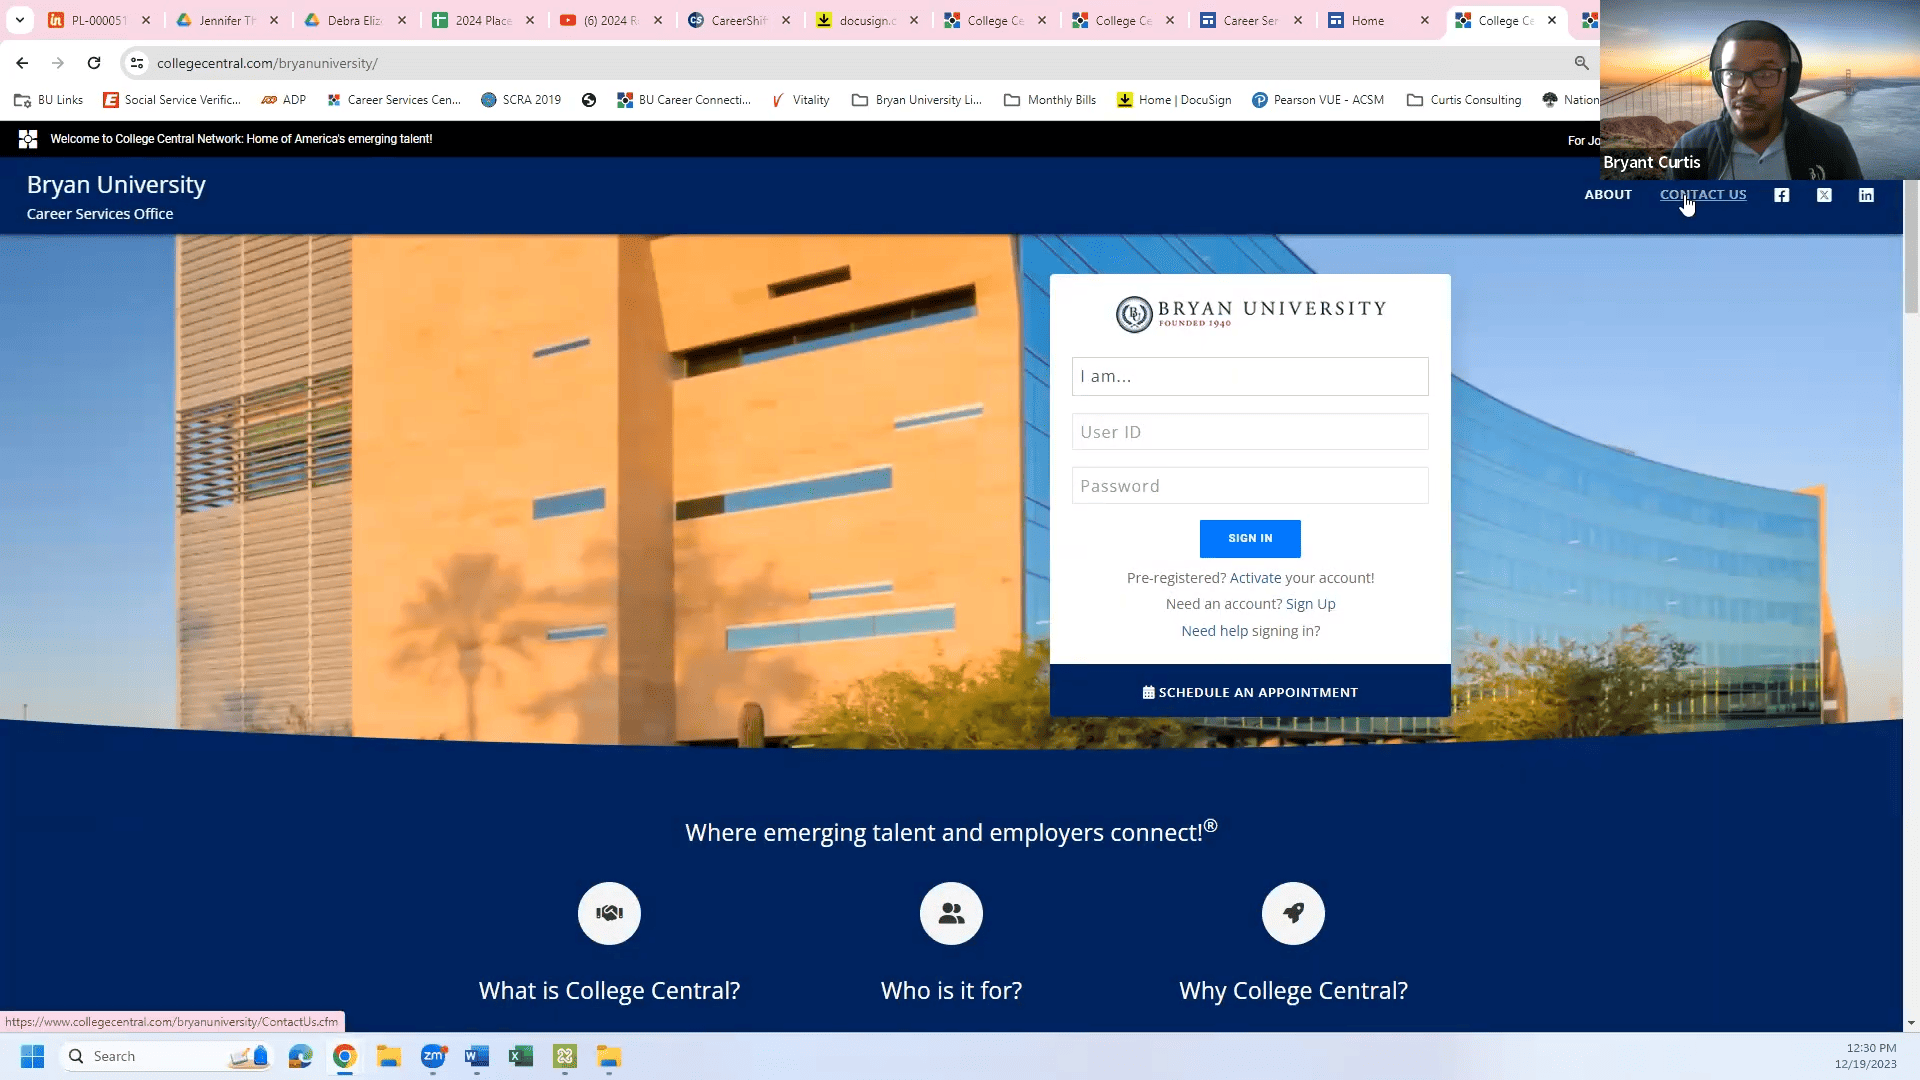The image size is (1920, 1080).
Task: Open the Vitality bookmark
Action: click(800, 100)
